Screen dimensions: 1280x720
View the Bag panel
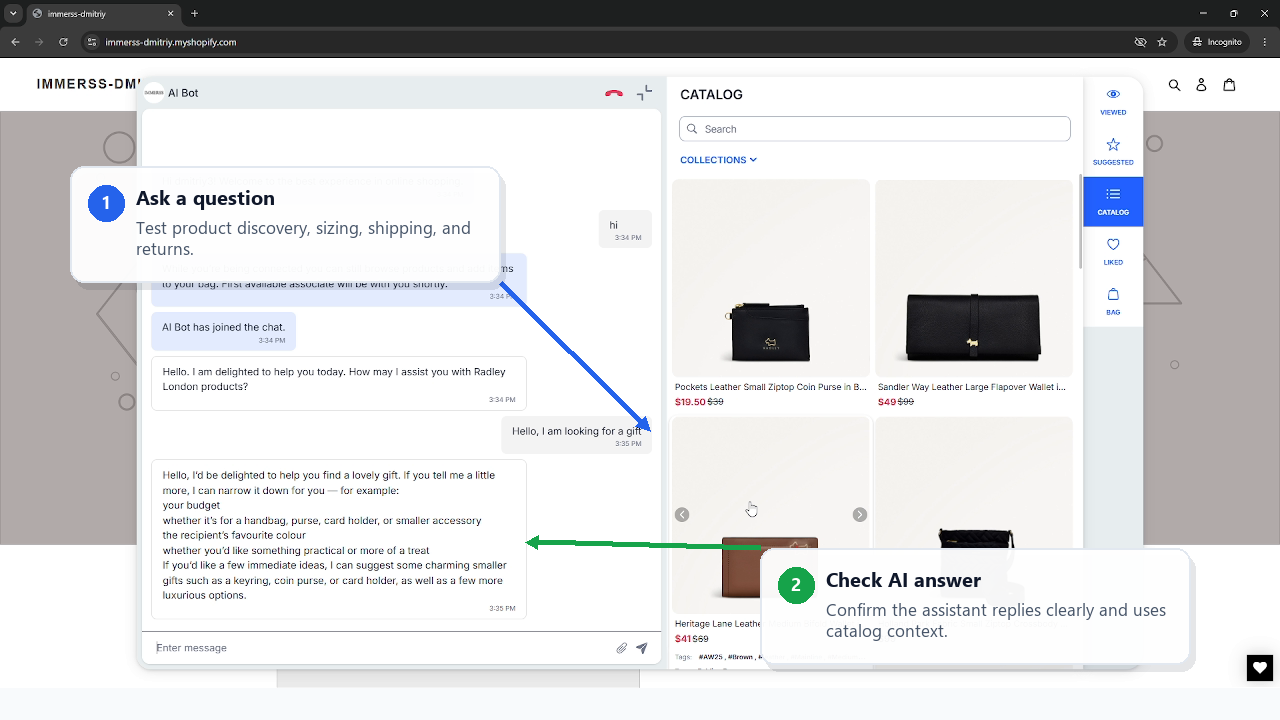click(x=1113, y=302)
